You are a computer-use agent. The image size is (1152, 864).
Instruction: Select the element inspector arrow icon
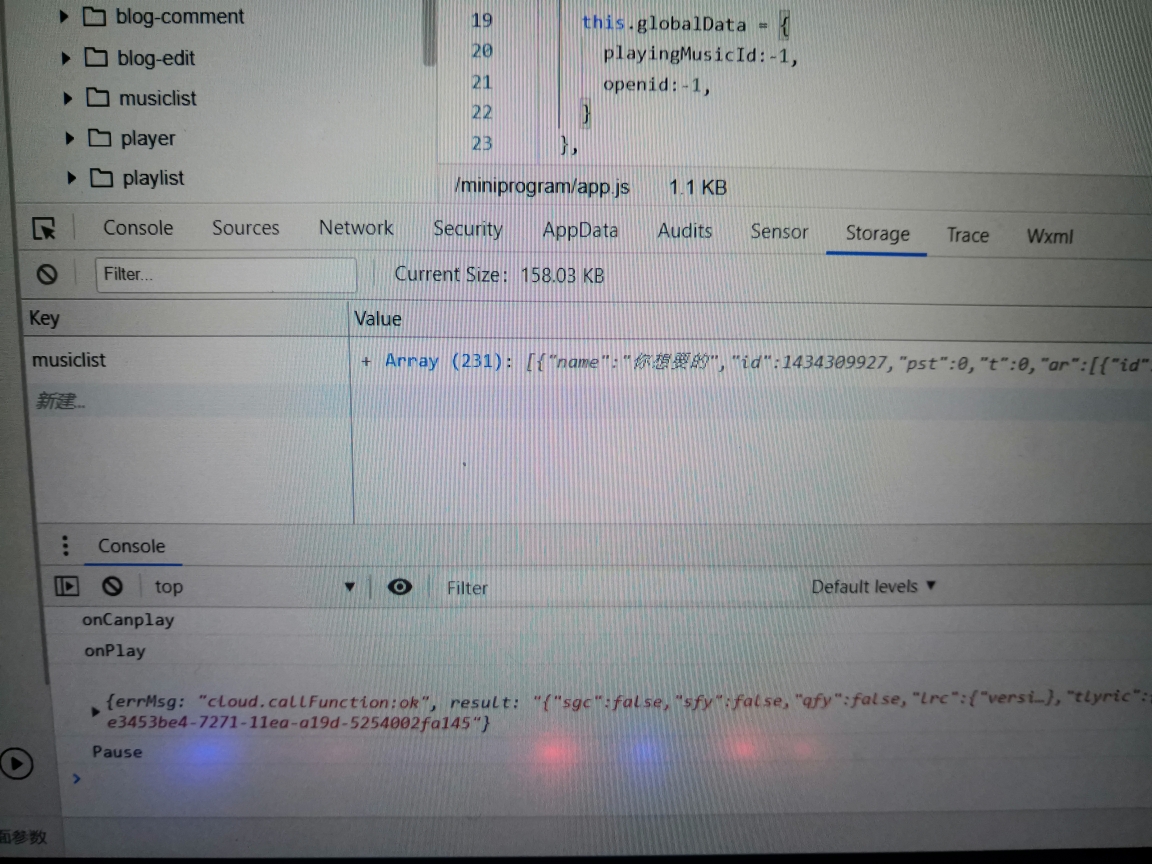click(45, 228)
